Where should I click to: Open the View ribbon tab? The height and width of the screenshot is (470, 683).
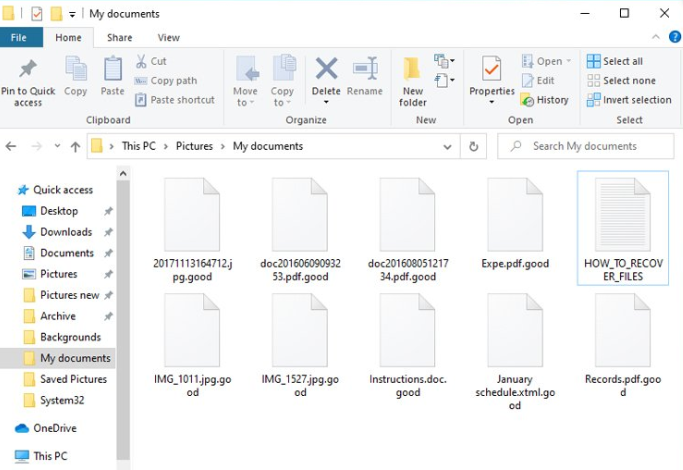click(168, 38)
